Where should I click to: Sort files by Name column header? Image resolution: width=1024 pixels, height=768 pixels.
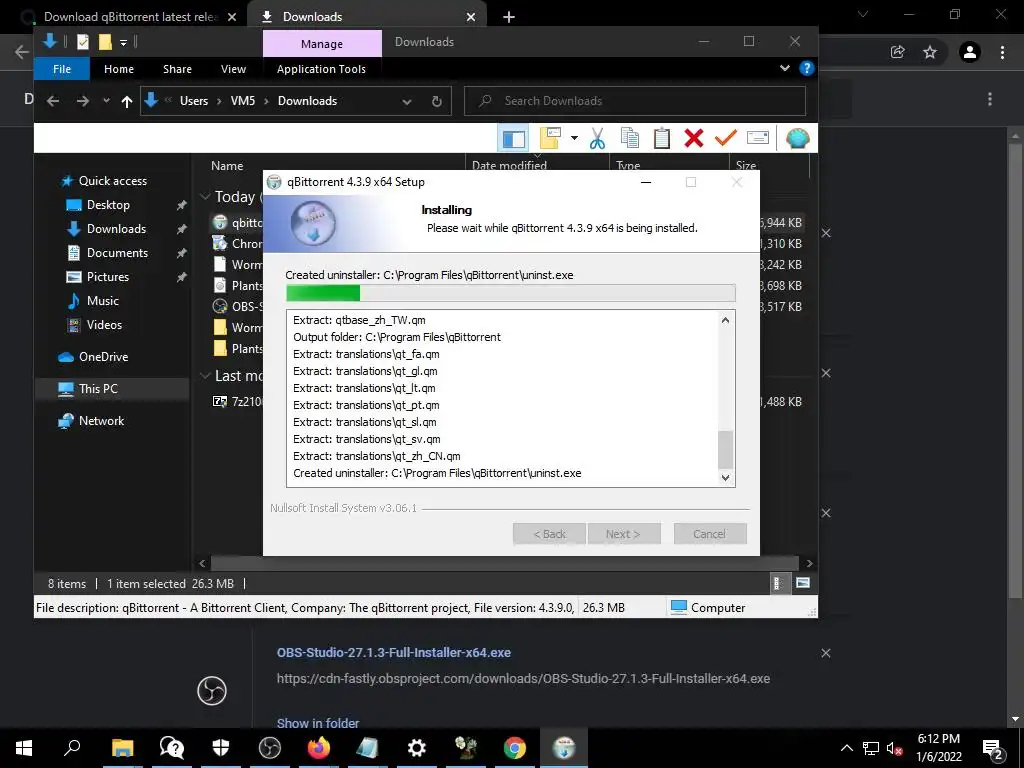click(227, 166)
